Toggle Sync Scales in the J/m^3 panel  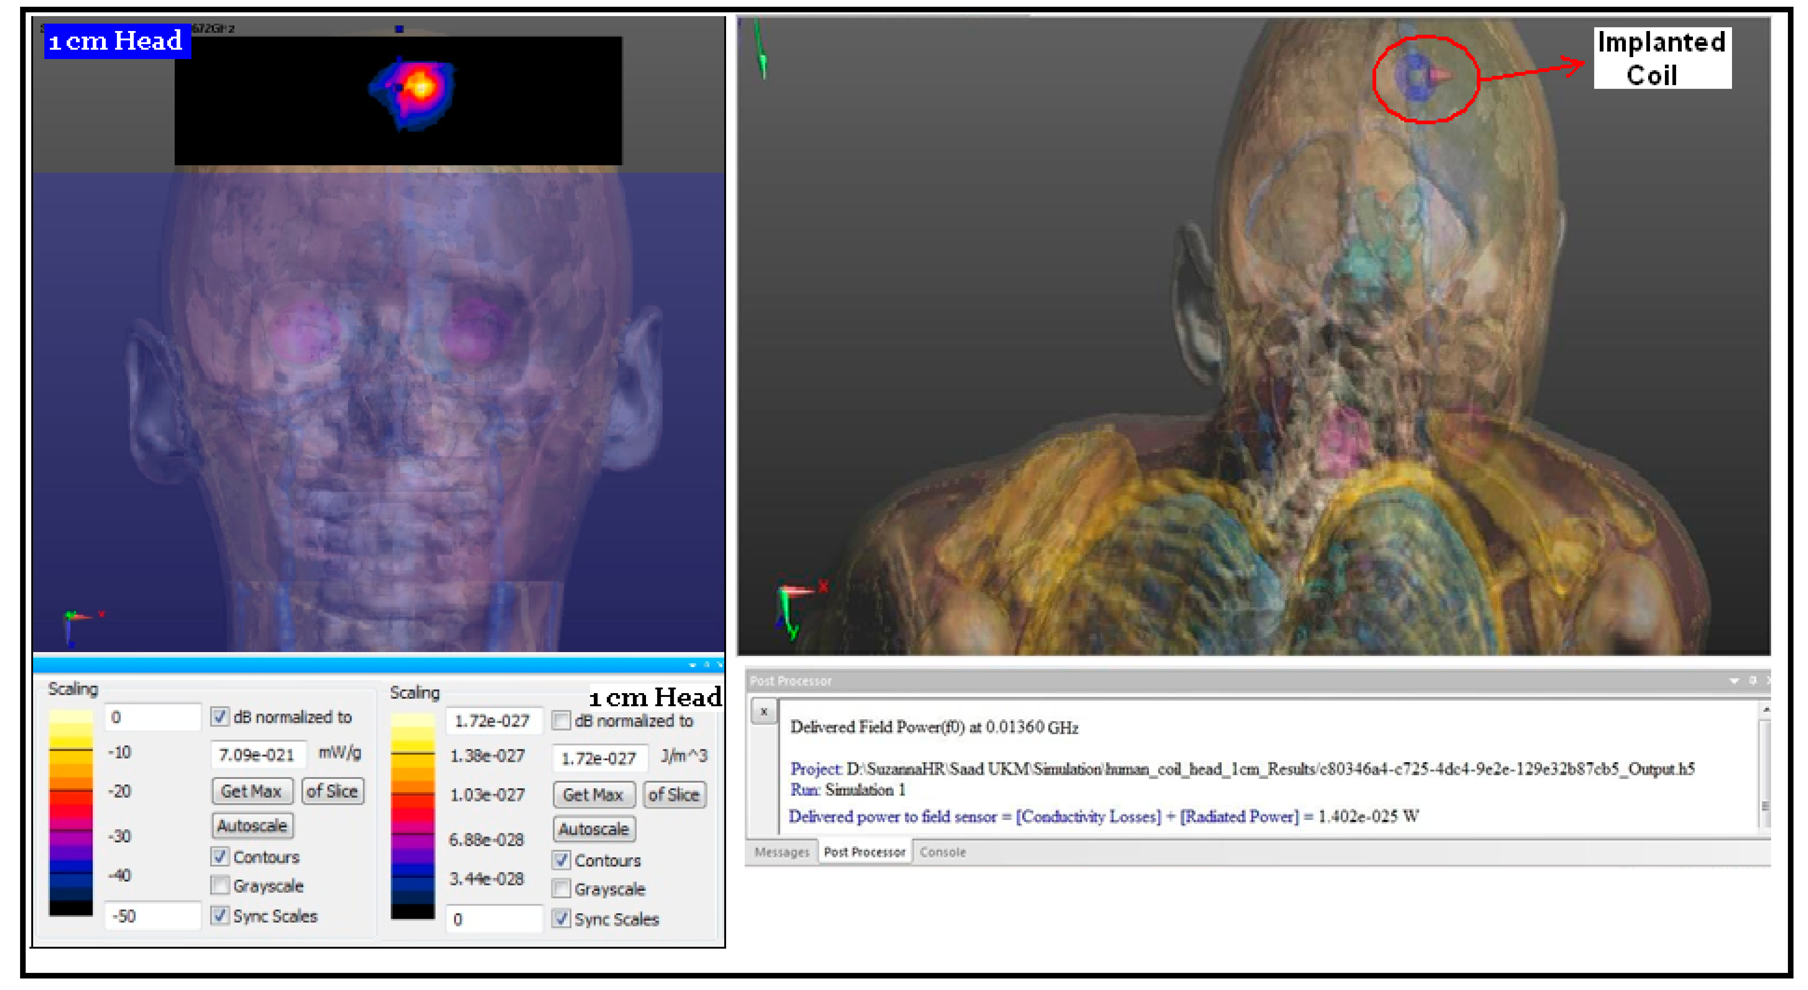[562, 919]
